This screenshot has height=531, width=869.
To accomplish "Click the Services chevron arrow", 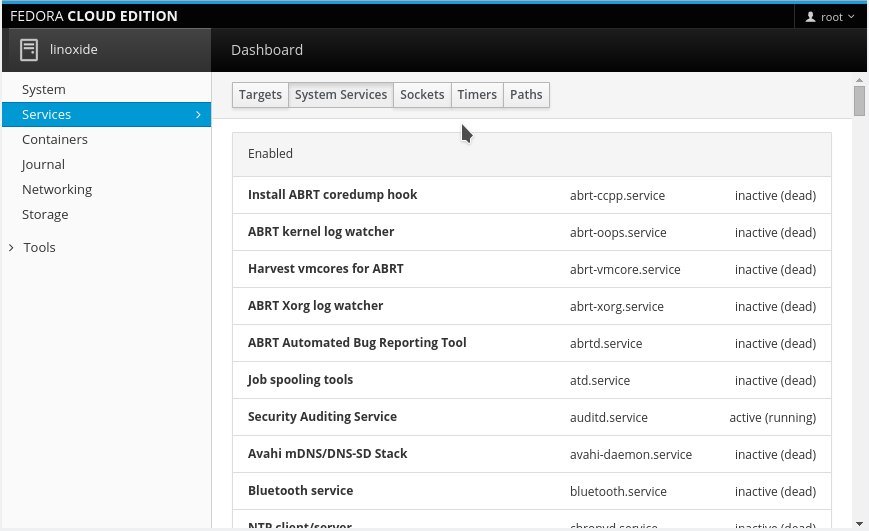I will [x=198, y=115].
